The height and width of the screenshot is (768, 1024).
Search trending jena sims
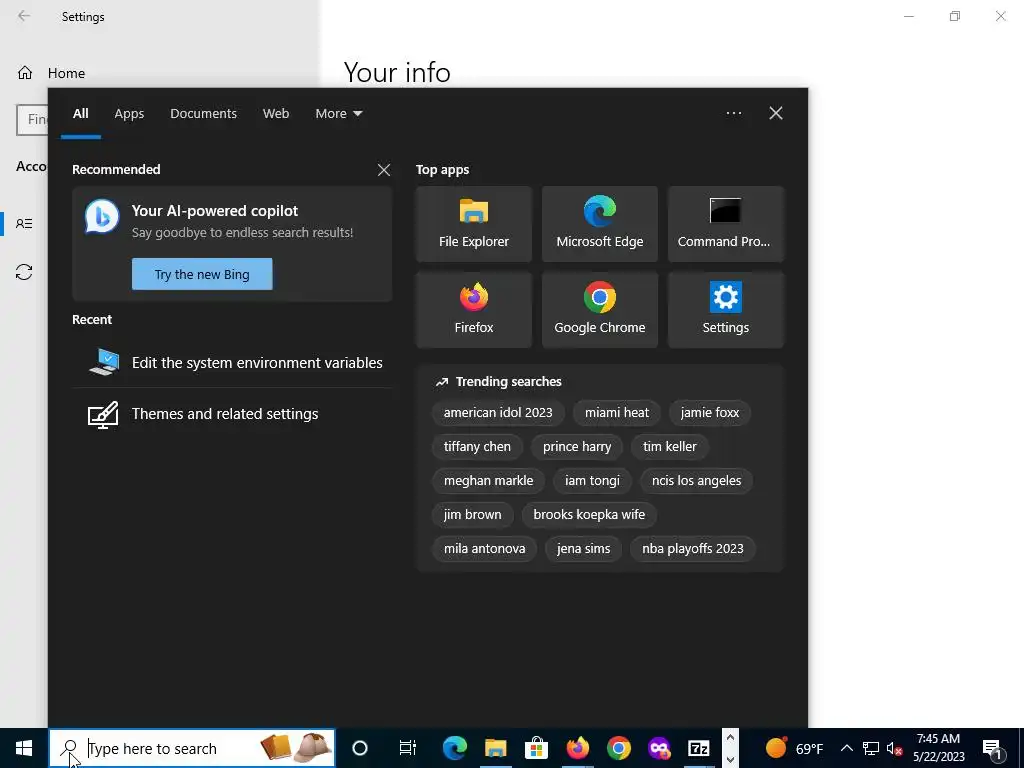coord(583,549)
